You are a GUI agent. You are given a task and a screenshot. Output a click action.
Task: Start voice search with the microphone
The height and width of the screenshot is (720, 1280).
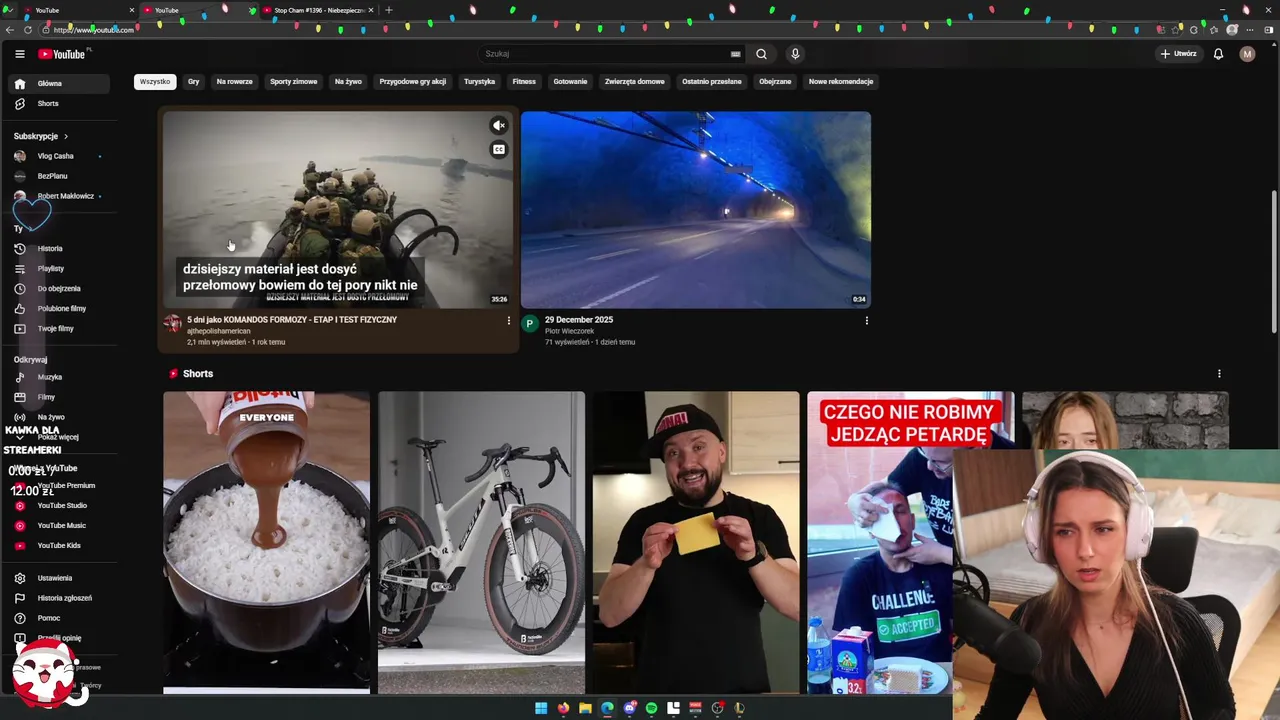tap(795, 54)
